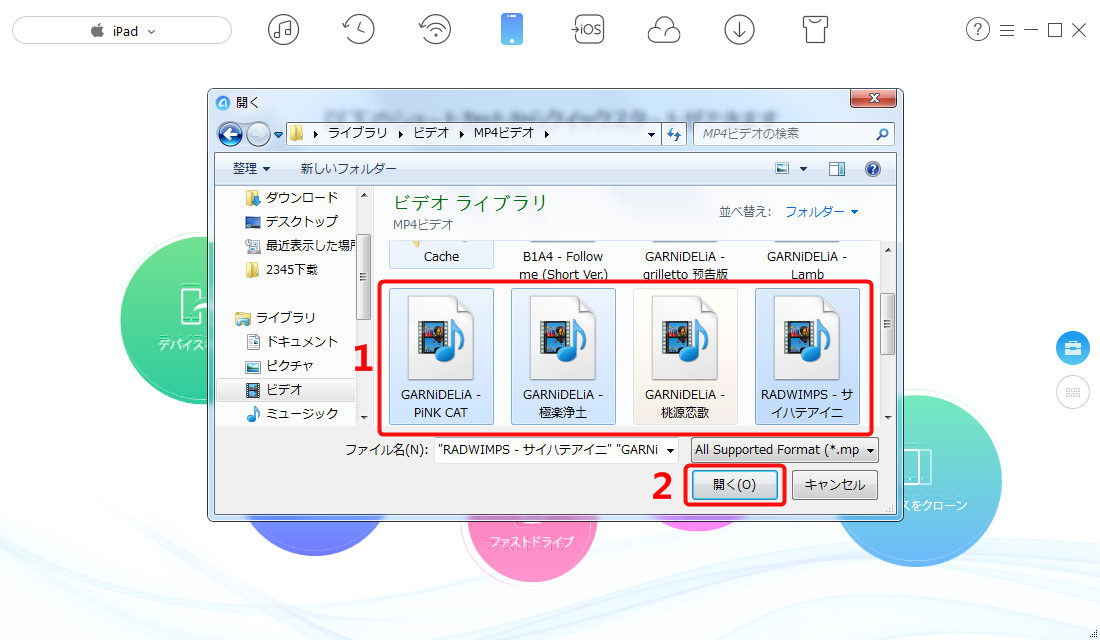
Task: Click the キャンセル button
Action: coord(835,485)
